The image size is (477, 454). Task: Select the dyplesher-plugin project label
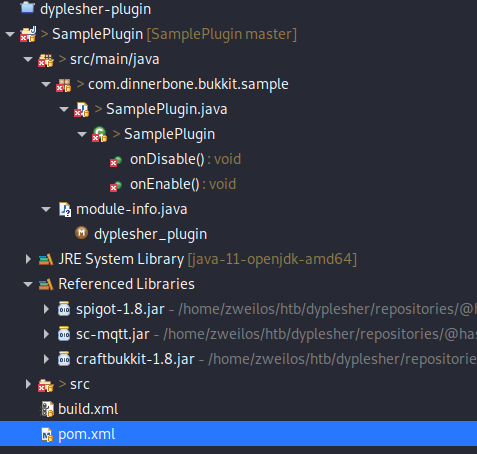coord(95,9)
